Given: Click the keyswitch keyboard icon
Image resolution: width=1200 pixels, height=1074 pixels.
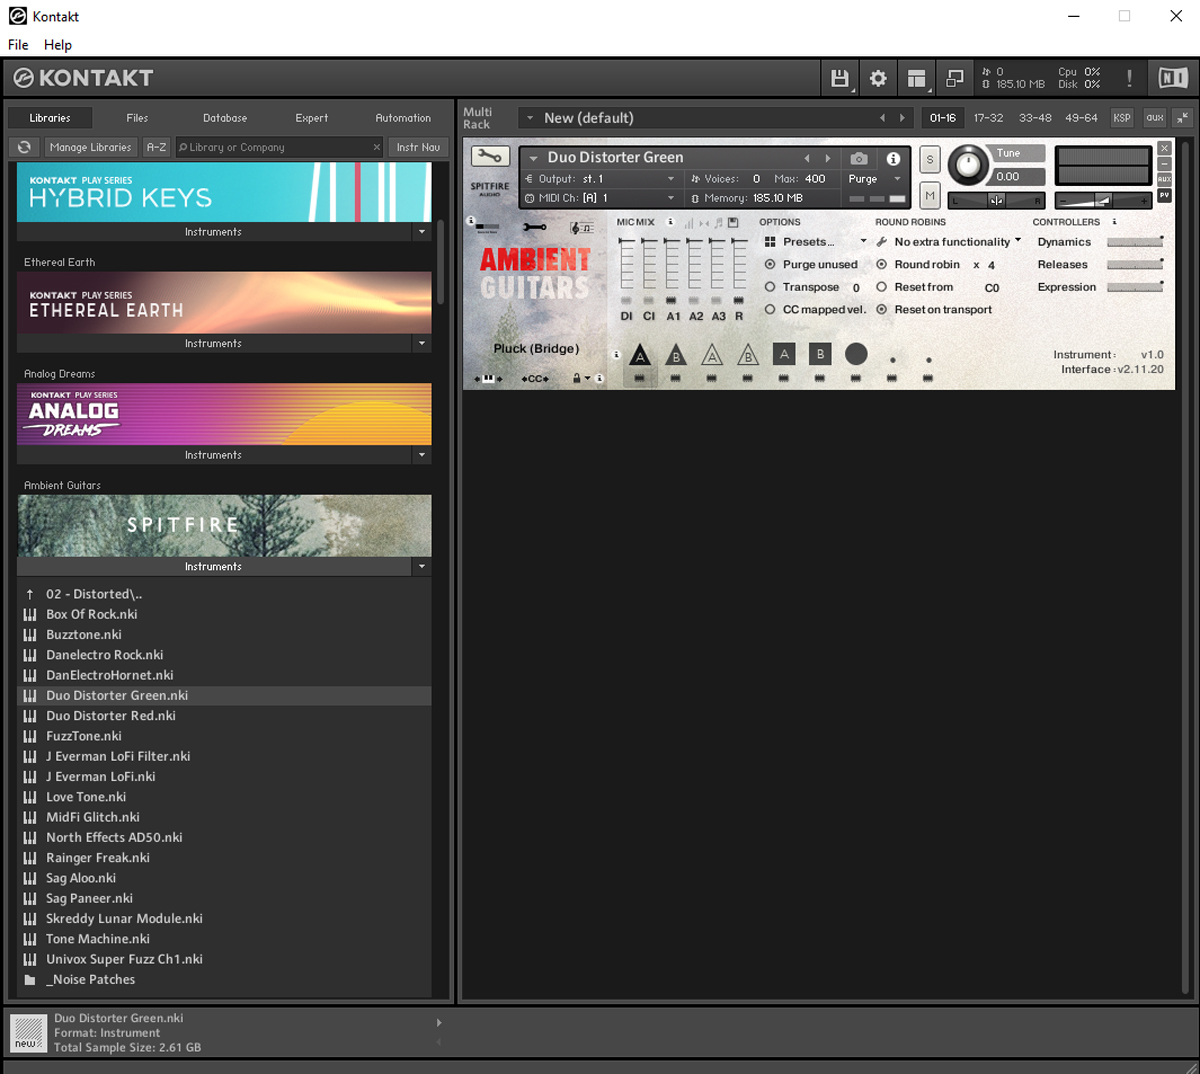Looking at the screenshot, I should (x=488, y=379).
